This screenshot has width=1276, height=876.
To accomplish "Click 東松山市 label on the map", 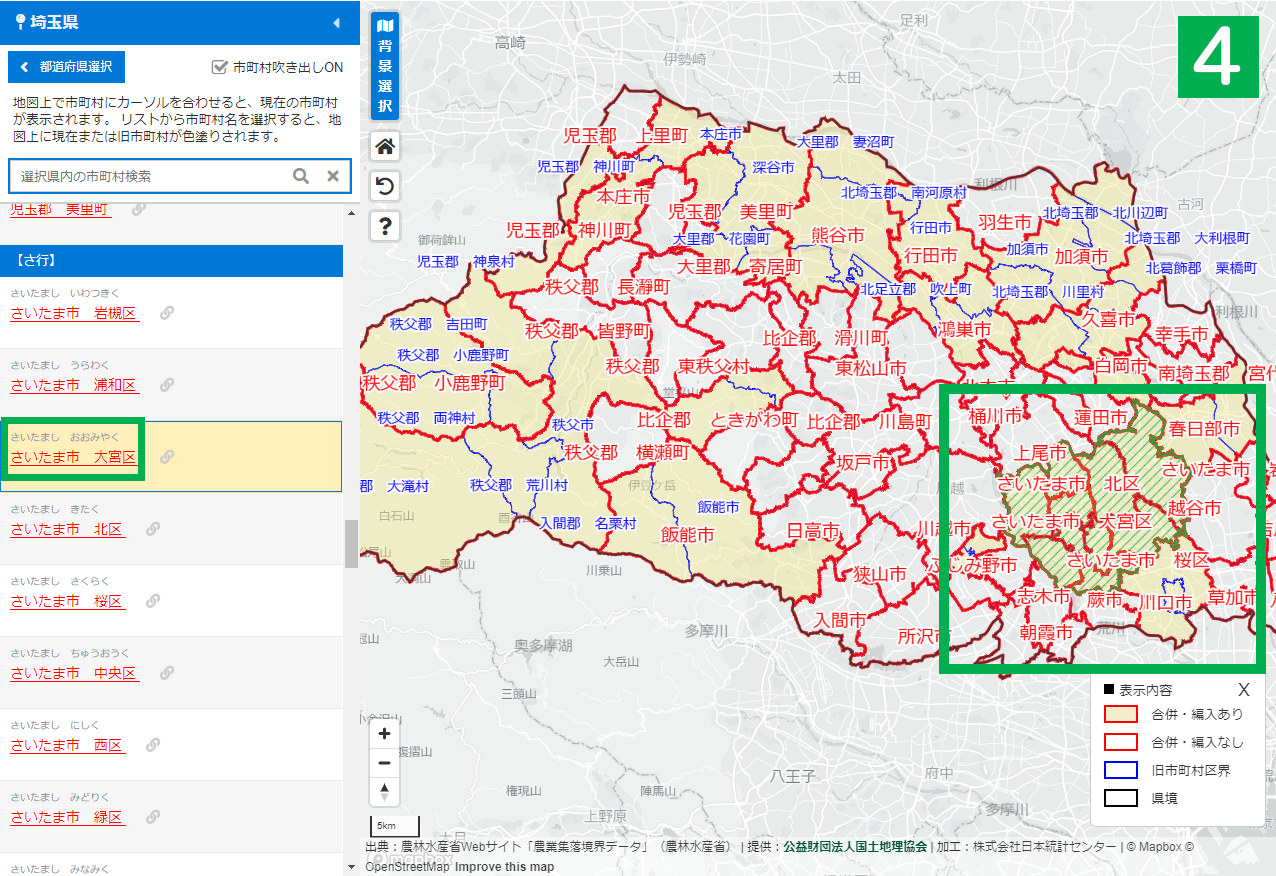I will point(871,368).
